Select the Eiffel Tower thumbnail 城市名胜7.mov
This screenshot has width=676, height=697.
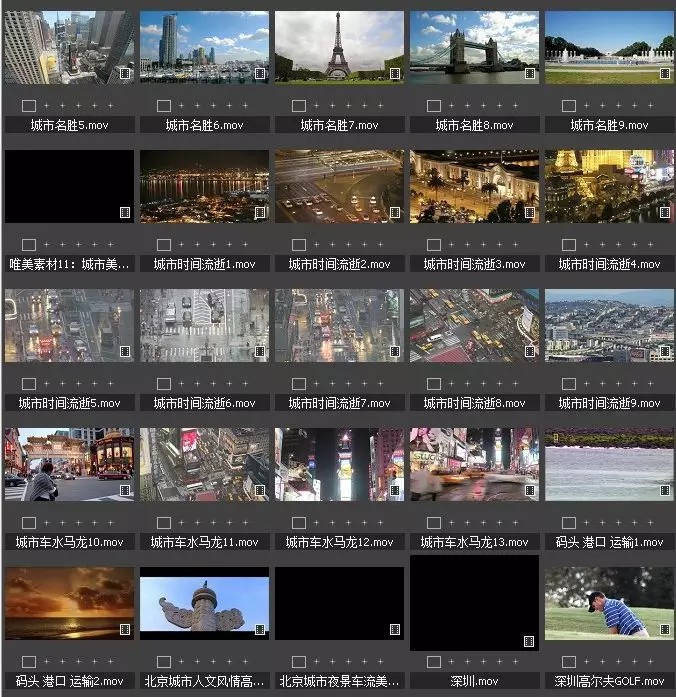point(339,47)
